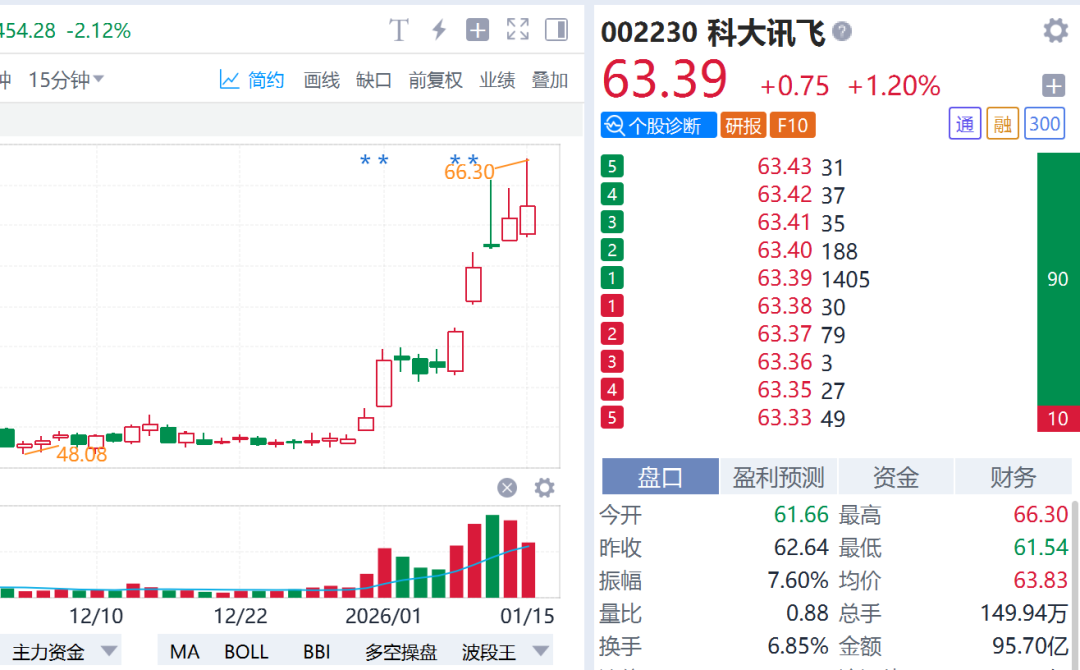
Task: Select the BBI indicator
Action: [317, 651]
